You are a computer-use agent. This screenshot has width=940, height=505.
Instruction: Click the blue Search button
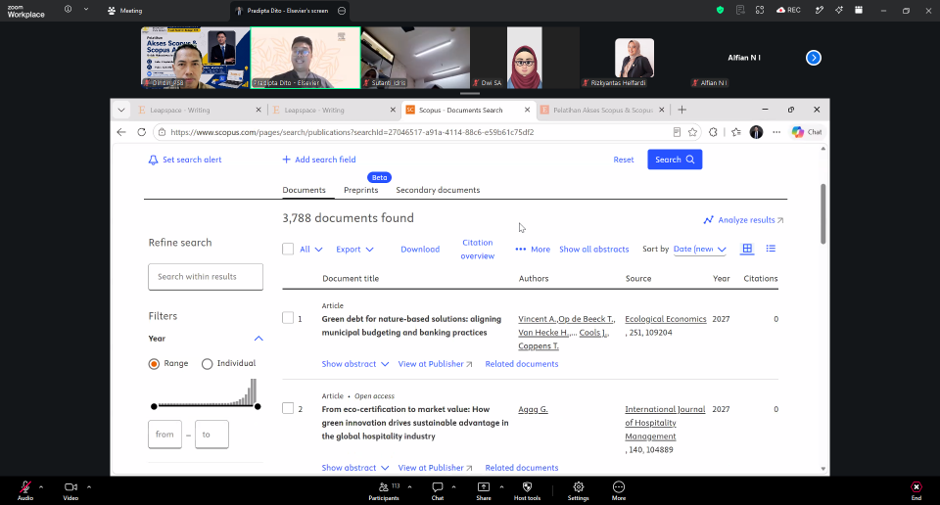[x=674, y=160]
